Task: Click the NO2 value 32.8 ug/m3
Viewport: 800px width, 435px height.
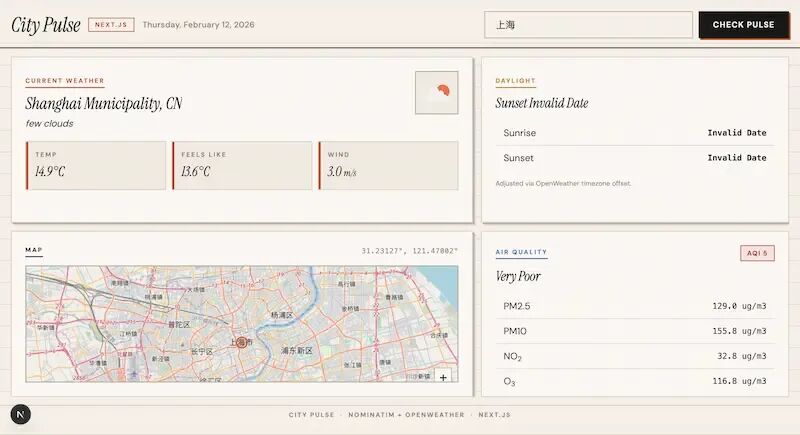Action: click(x=742, y=356)
